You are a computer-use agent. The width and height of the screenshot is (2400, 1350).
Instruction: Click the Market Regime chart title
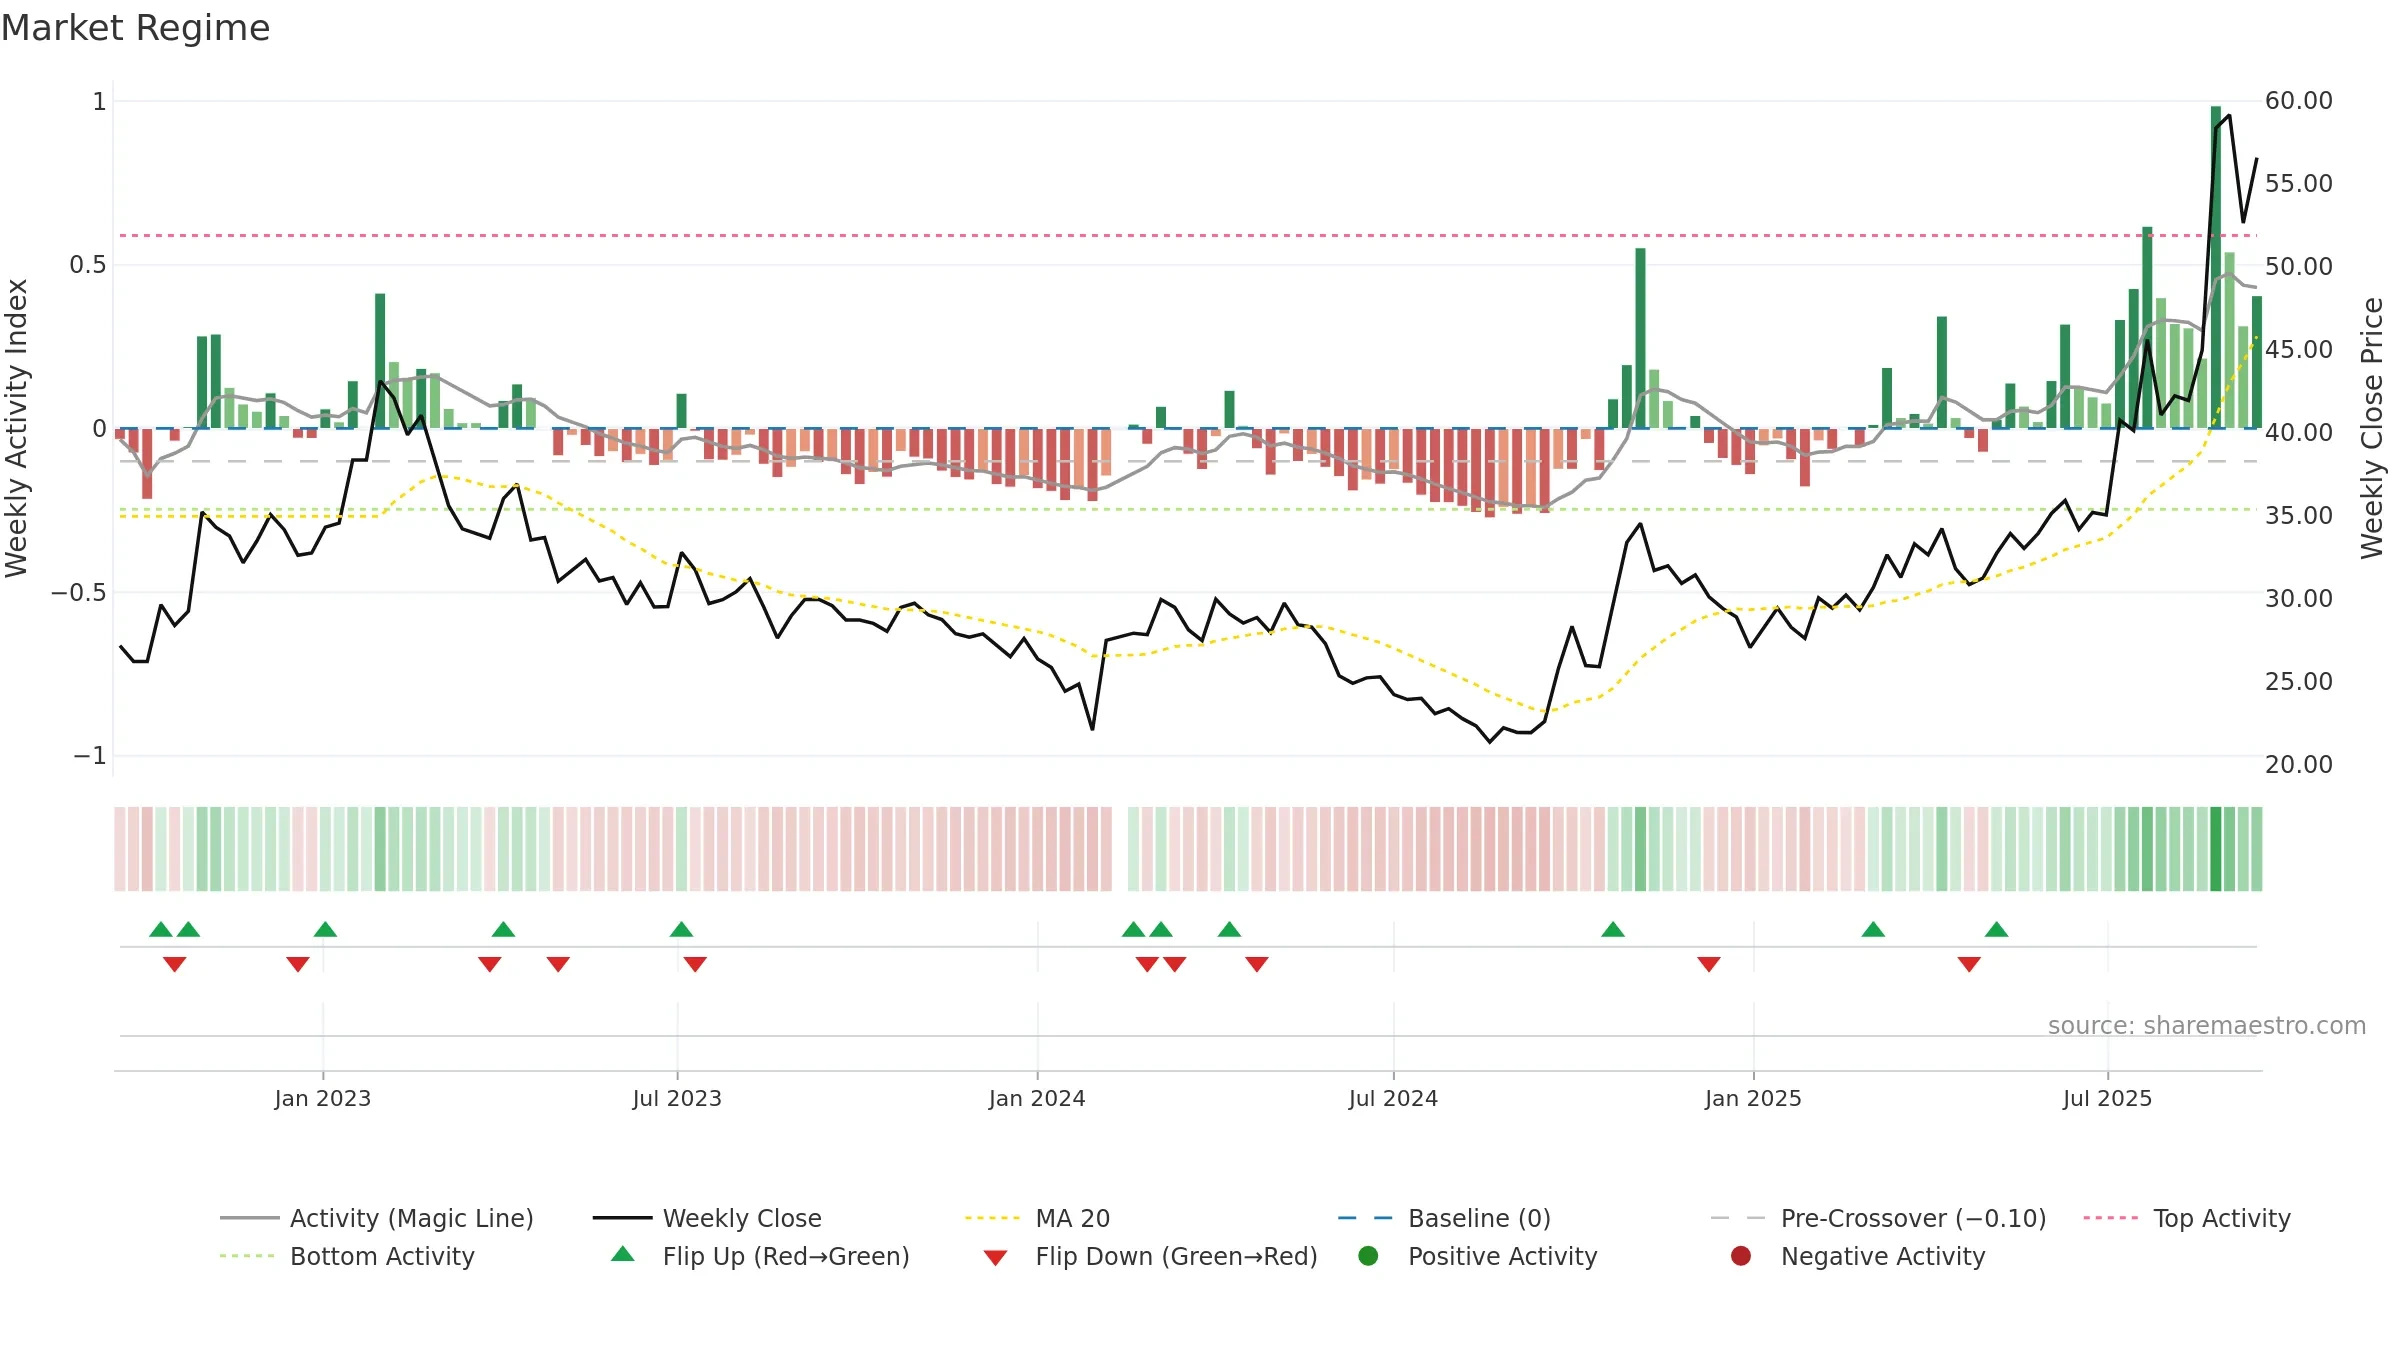click(135, 28)
